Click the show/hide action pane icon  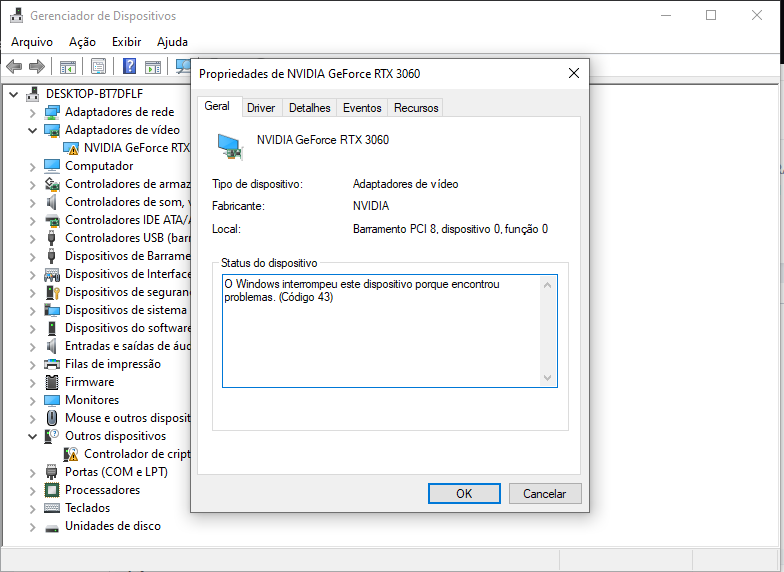152,66
